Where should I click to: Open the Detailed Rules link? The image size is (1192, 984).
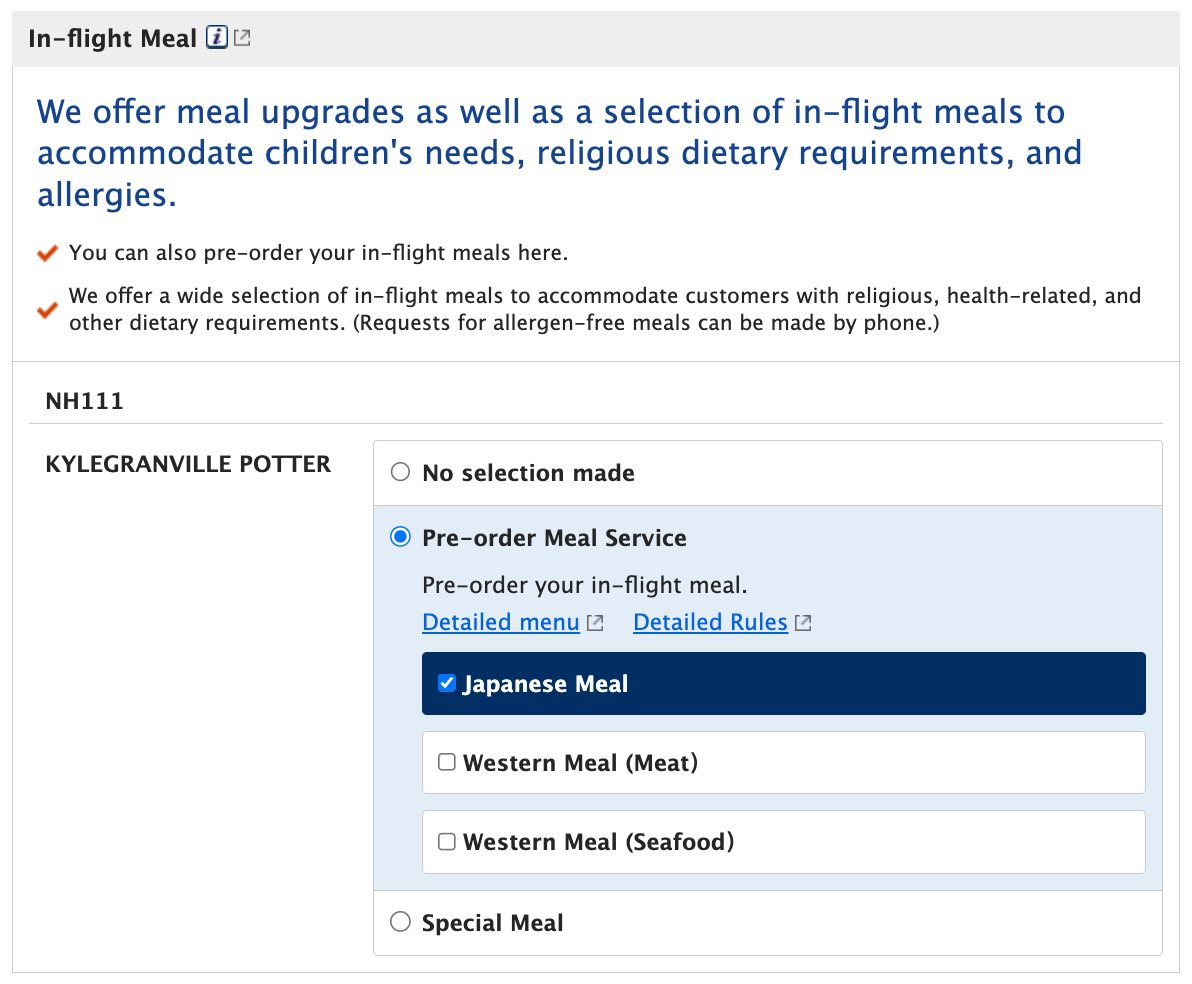(710, 622)
